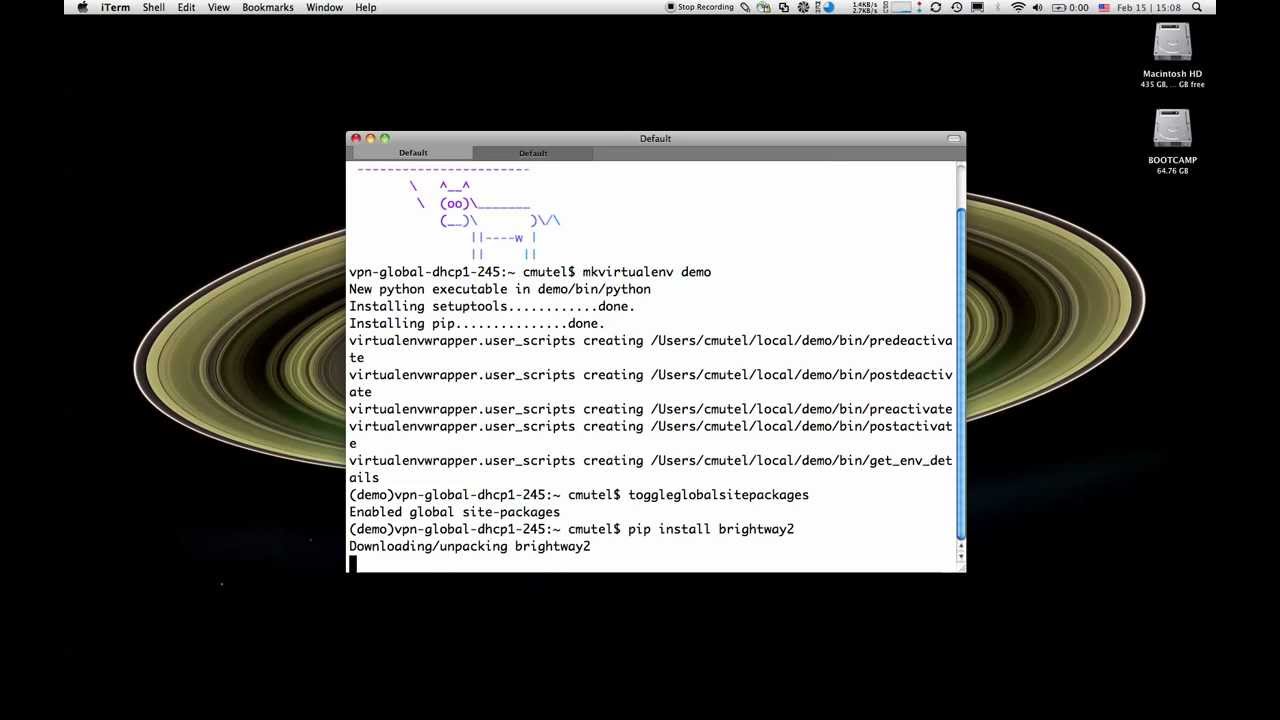Switch to the second Default tab
The height and width of the screenshot is (720, 1280).
pos(533,153)
